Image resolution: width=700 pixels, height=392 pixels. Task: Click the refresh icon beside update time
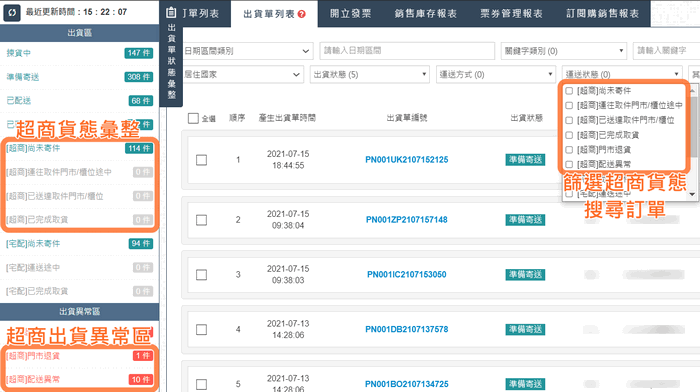pyautogui.click(x=12, y=13)
